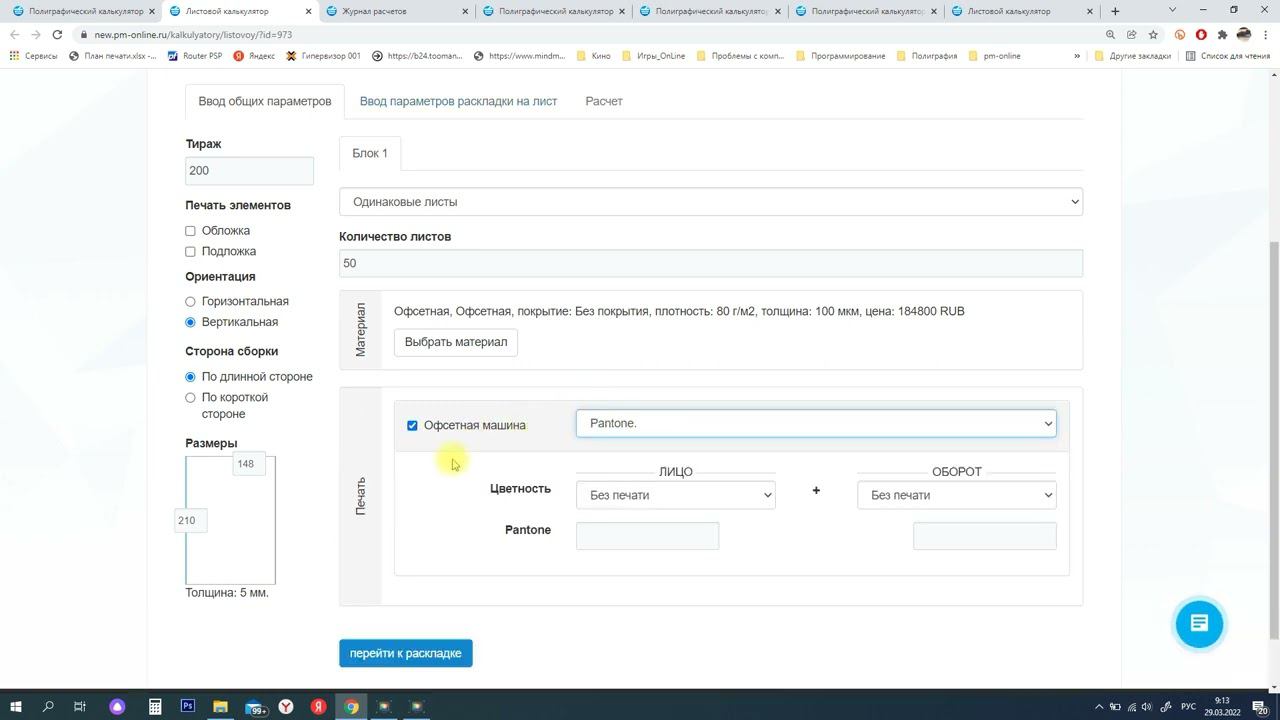Screen dimensions: 1280x720
Task: Open the Extensions puzzle icon
Action: tap(1222, 35)
